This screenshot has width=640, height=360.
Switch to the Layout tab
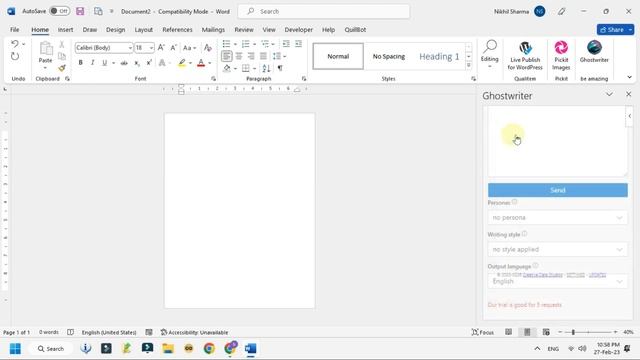(144, 30)
